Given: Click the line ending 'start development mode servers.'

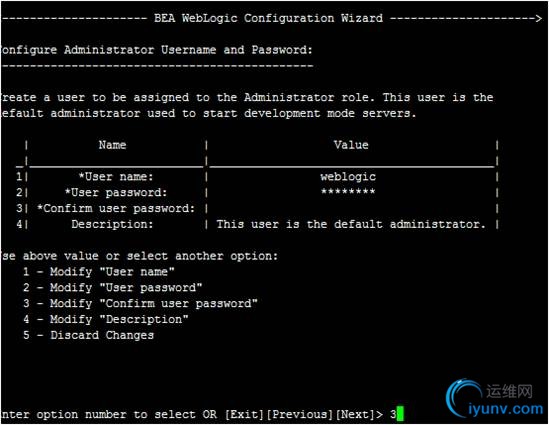Looking at the screenshot, I should (208, 113).
